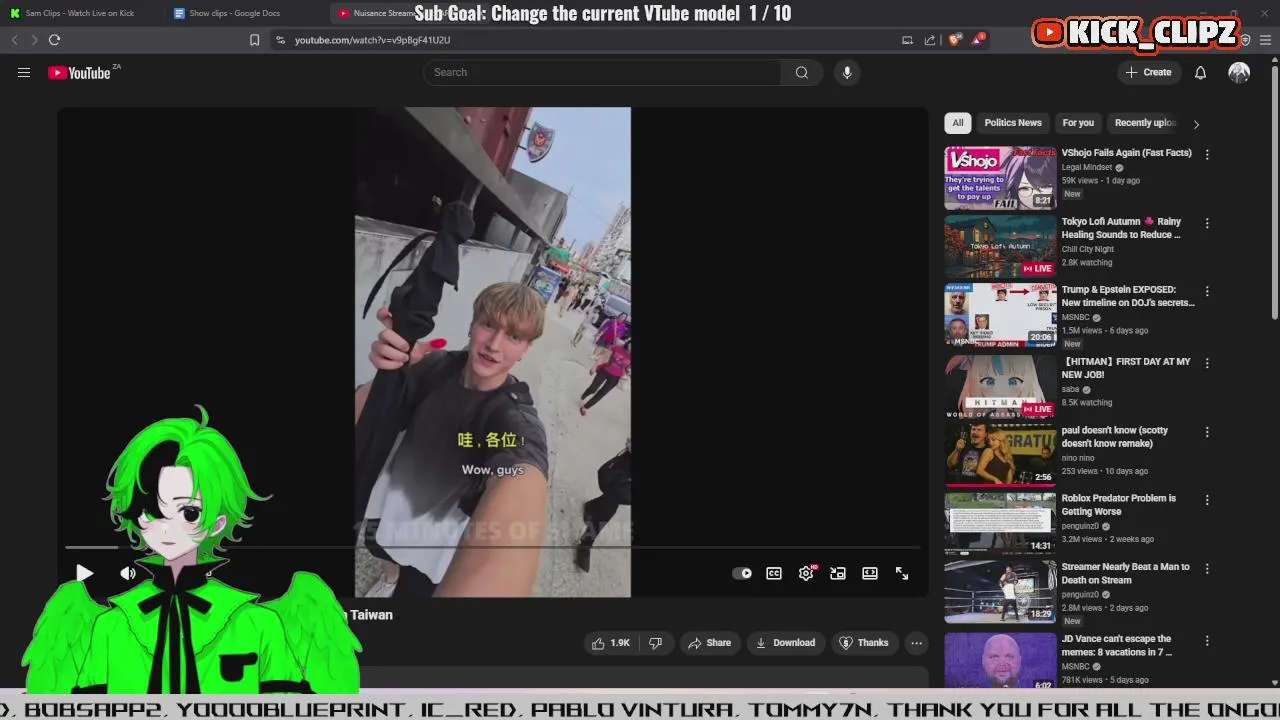
Task: Switch to theater mode icon
Action: click(x=870, y=573)
